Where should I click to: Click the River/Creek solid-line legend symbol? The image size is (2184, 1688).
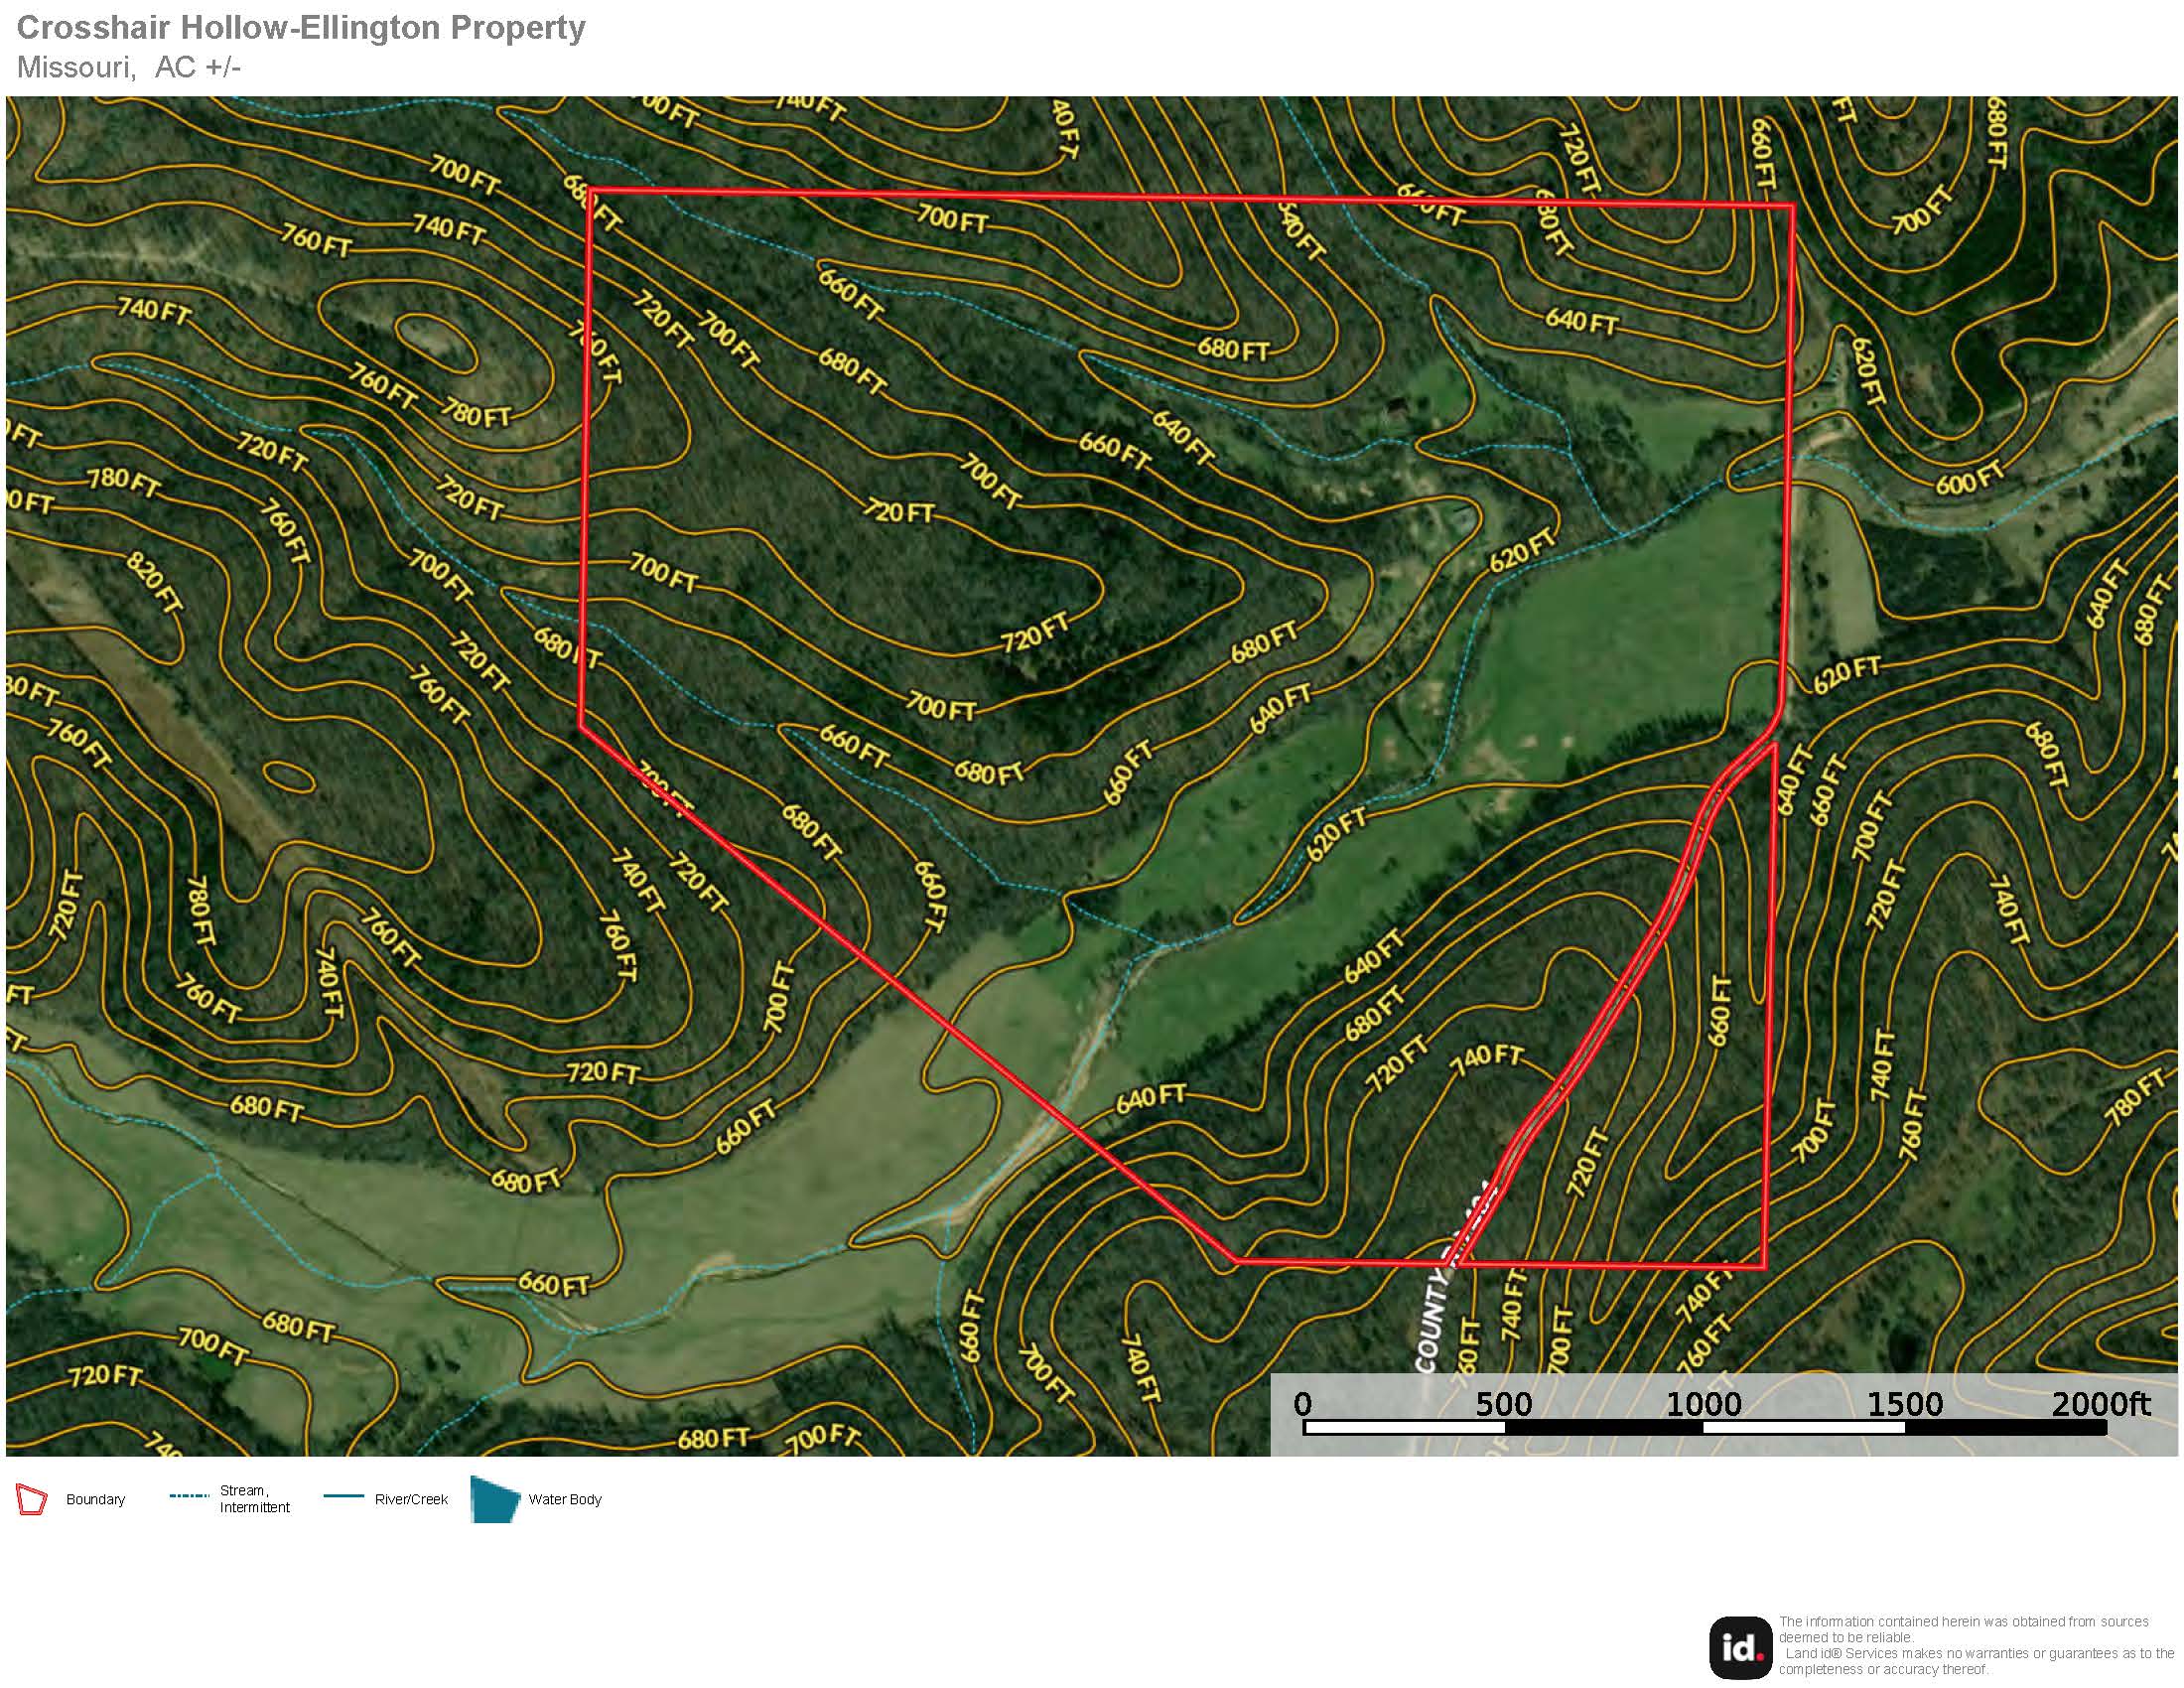point(345,1497)
